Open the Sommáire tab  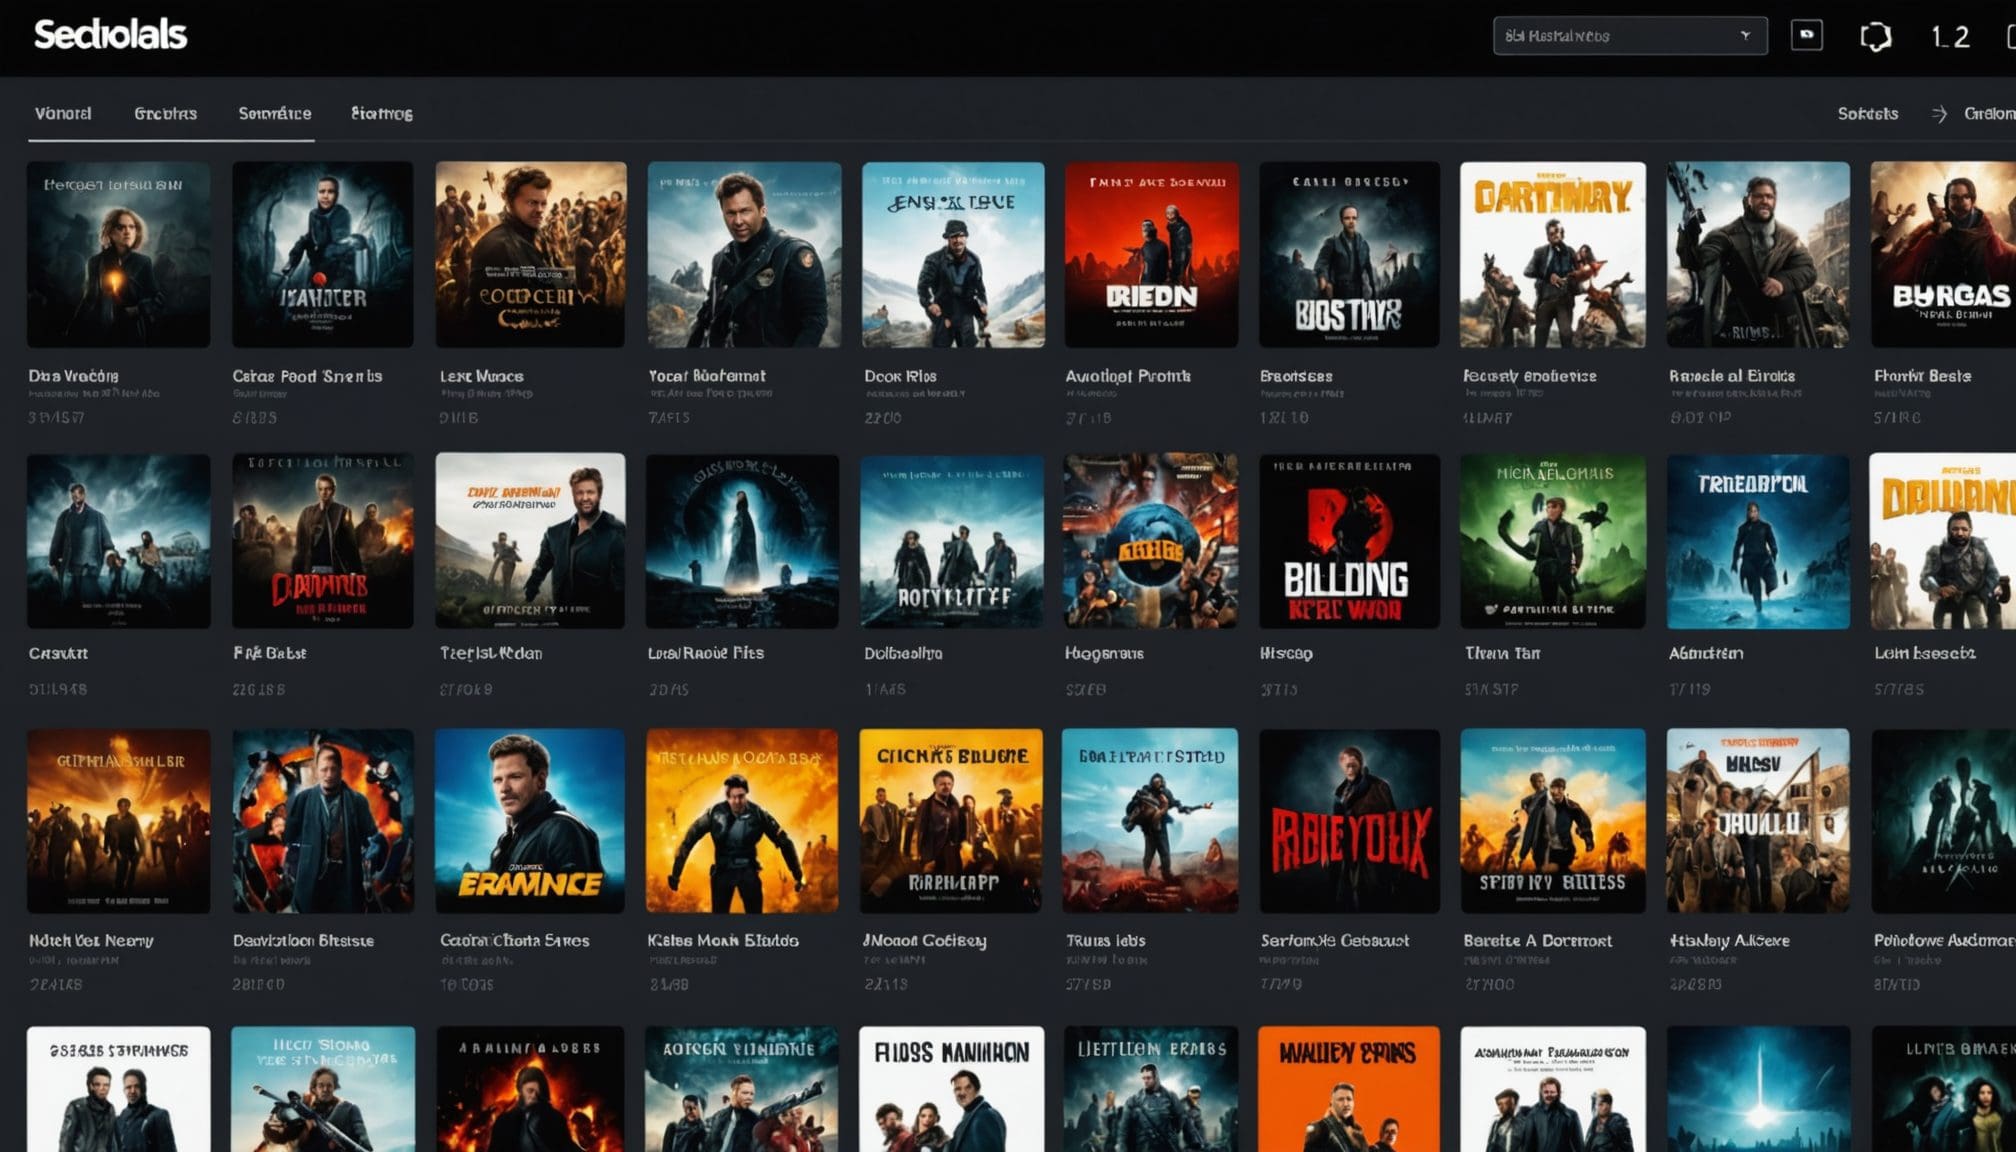[x=275, y=114]
